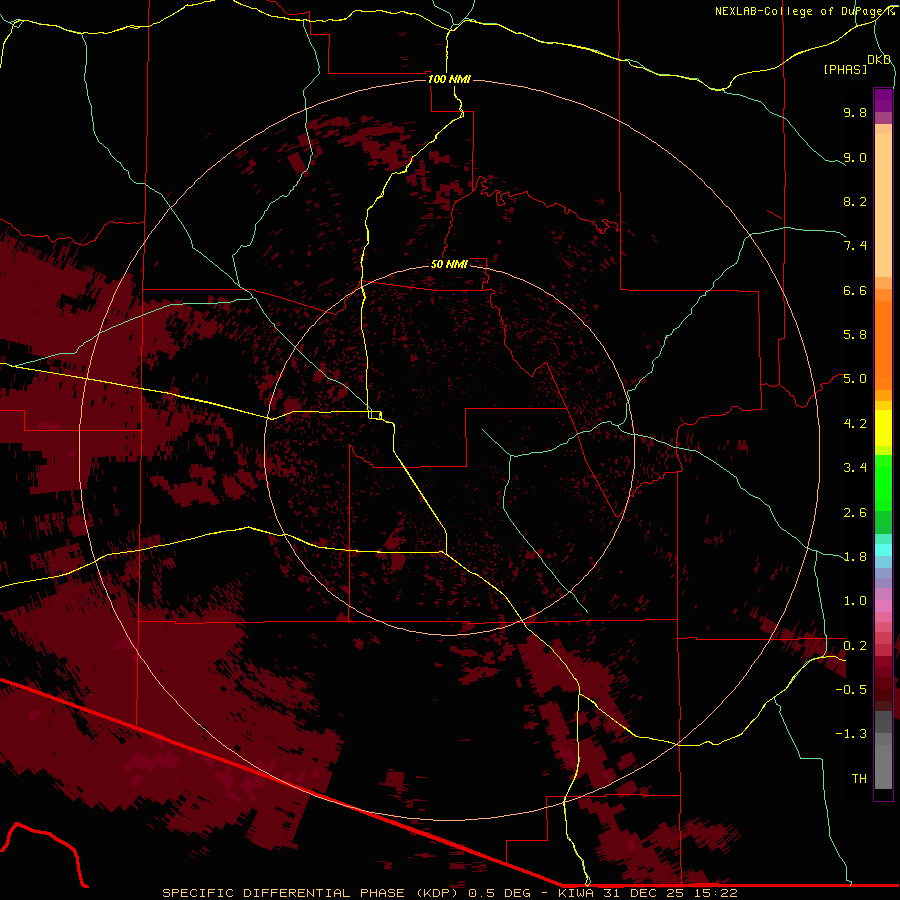The width and height of the screenshot is (900, 900).
Task: Click the TH threshold label
Action: coord(859,778)
